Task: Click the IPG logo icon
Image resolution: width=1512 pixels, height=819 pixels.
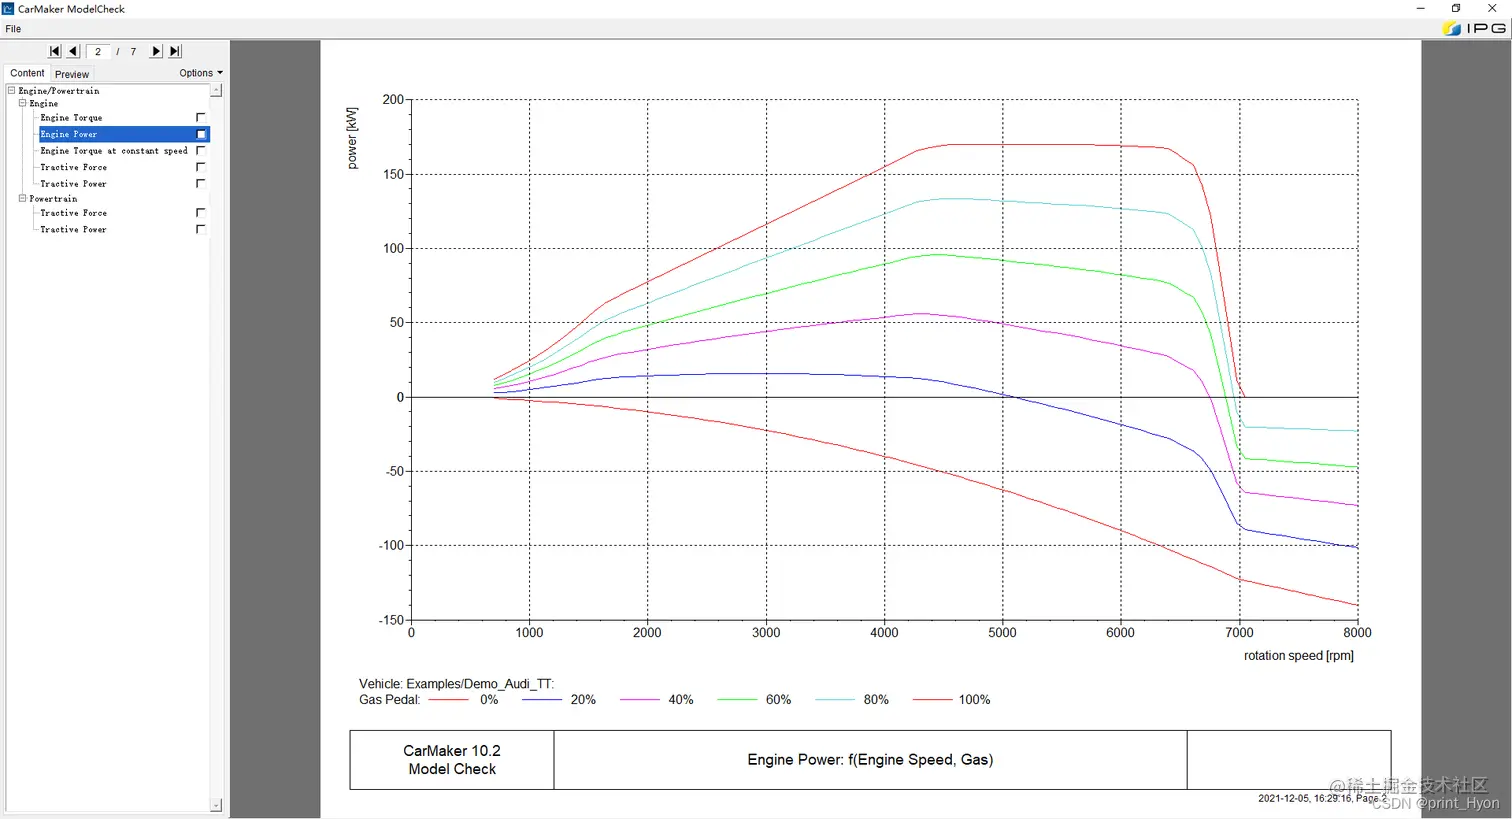Action: click(1475, 29)
